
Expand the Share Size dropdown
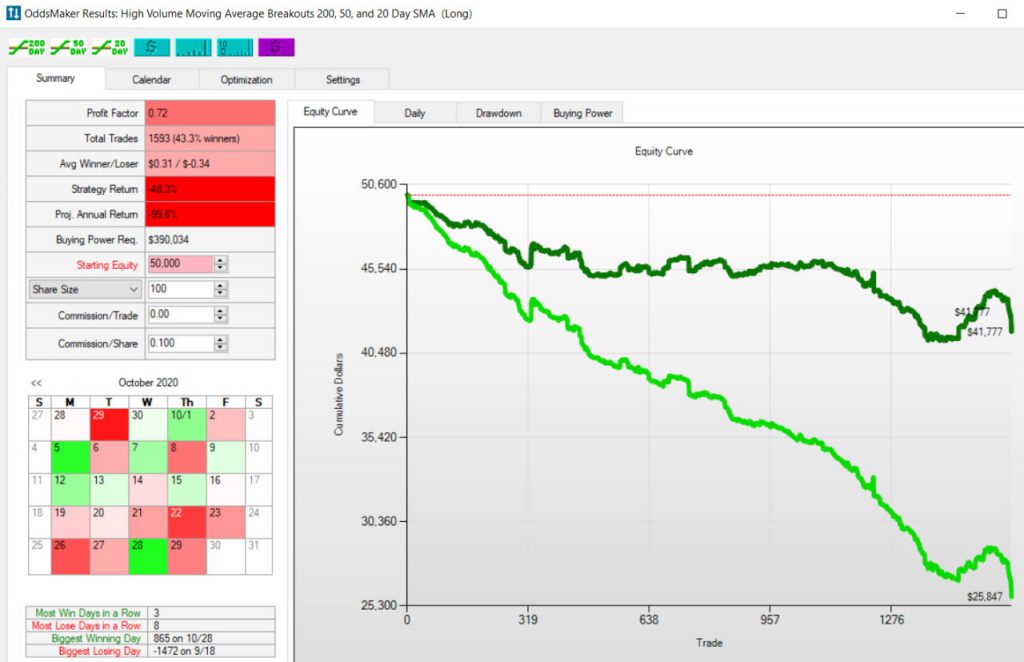(85, 289)
